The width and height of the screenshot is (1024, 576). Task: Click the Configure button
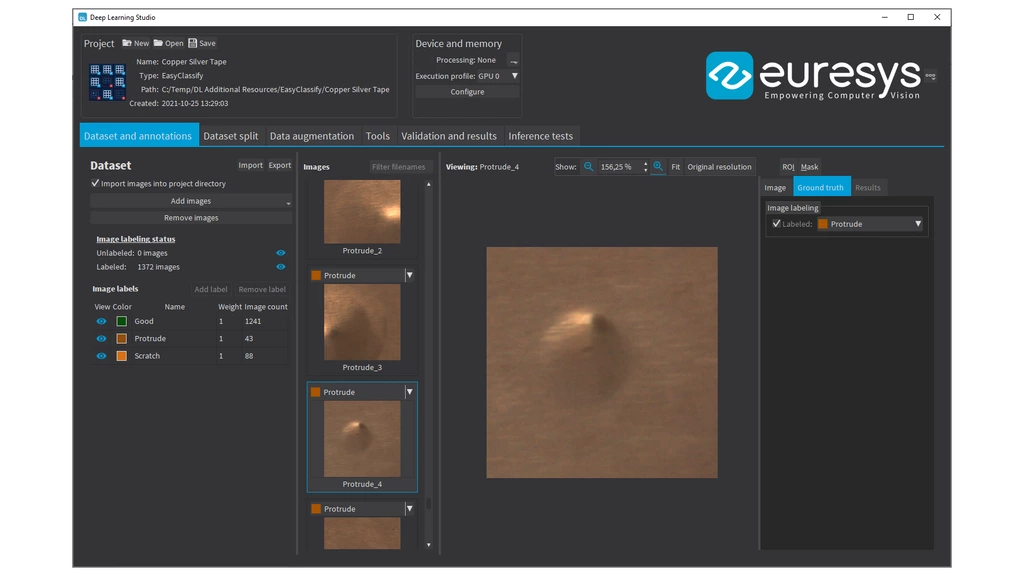pos(466,91)
